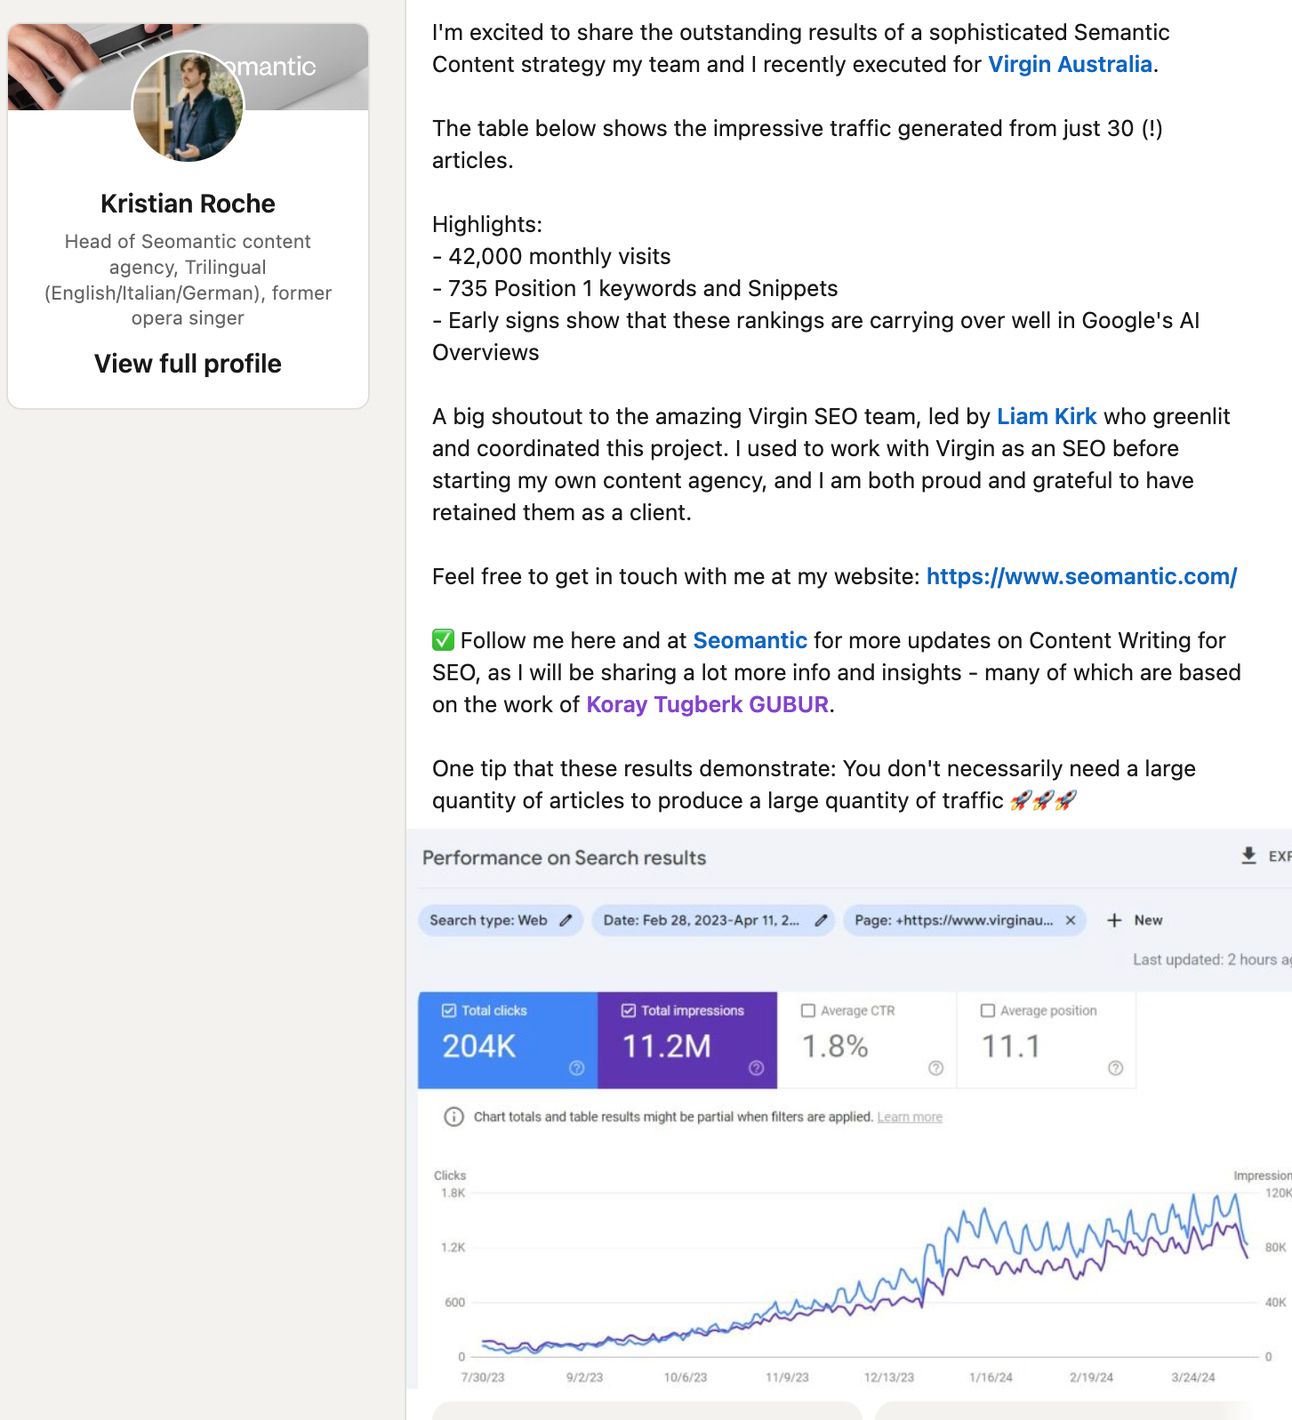Image resolution: width=1292 pixels, height=1420 pixels.
Task: Open Kristian Roche's profile photo
Action: 188,106
